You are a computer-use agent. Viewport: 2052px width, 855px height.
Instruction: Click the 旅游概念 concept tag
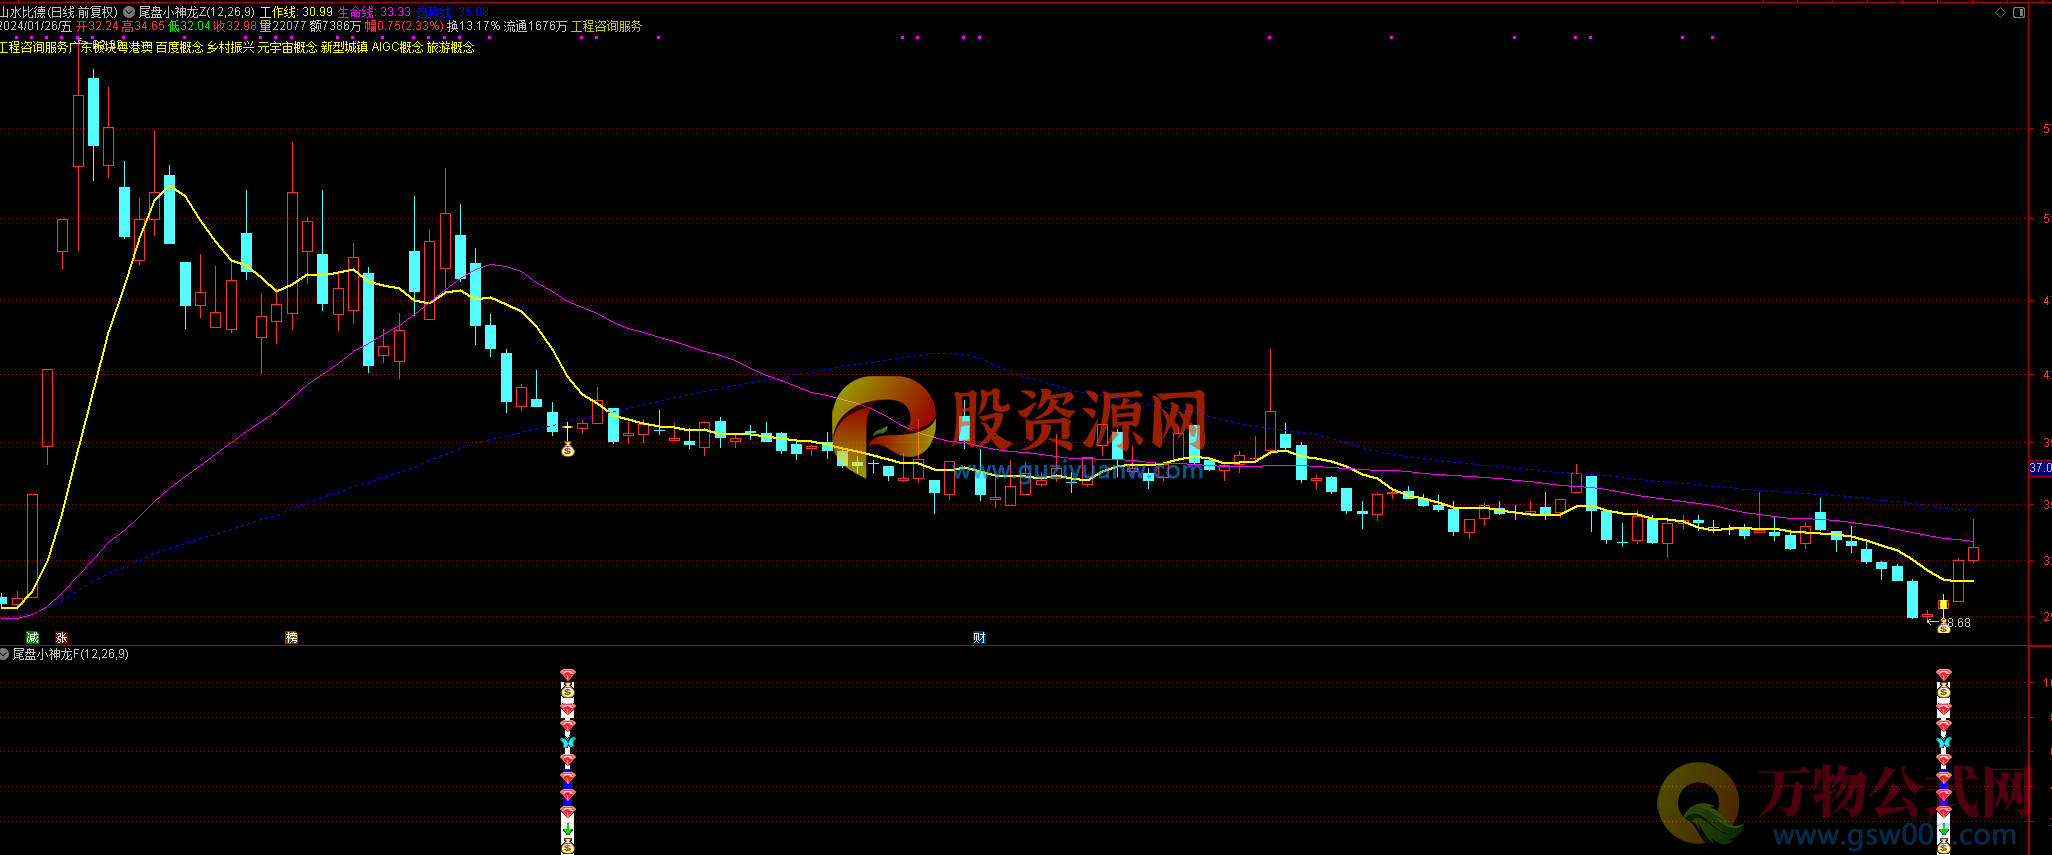(x=450, y=47)
